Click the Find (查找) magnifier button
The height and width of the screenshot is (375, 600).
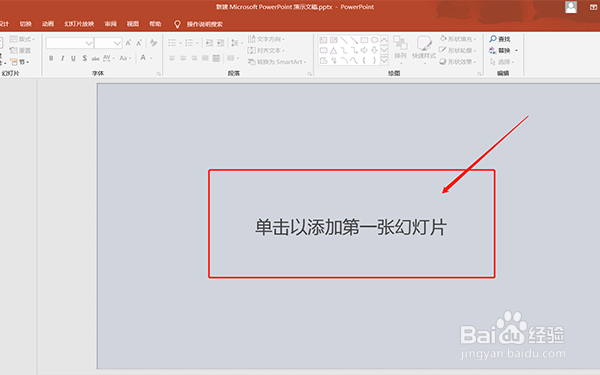500,39
